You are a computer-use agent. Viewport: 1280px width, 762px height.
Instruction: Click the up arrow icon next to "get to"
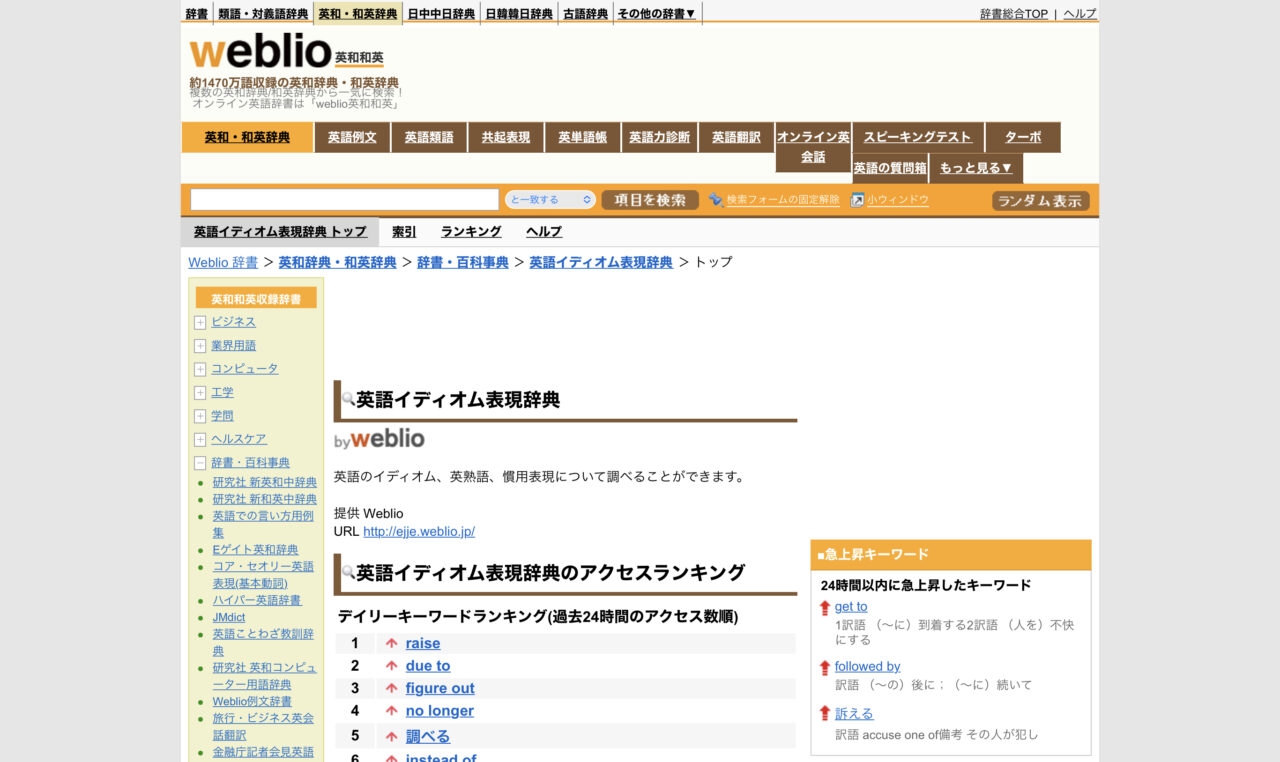coord(823,606)
